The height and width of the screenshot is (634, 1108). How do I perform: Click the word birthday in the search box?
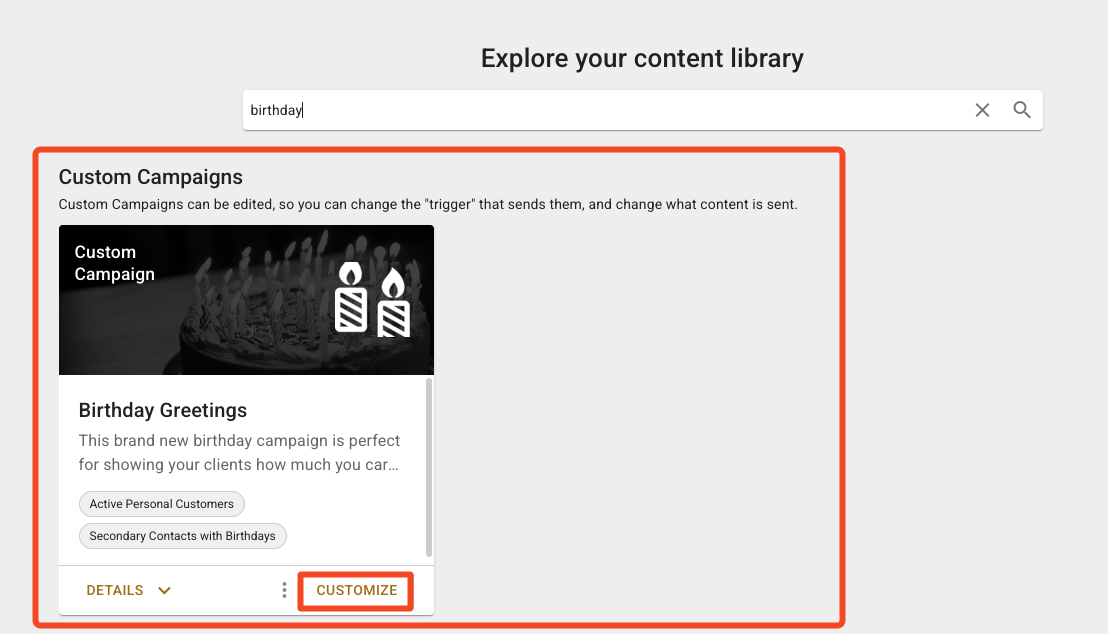(x=276, y=110)
